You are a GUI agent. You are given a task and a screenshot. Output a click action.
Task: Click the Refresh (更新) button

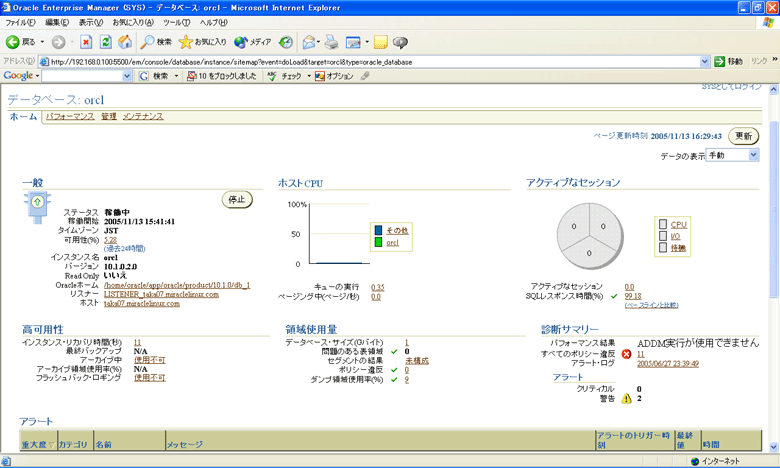(x=744, y=136)
